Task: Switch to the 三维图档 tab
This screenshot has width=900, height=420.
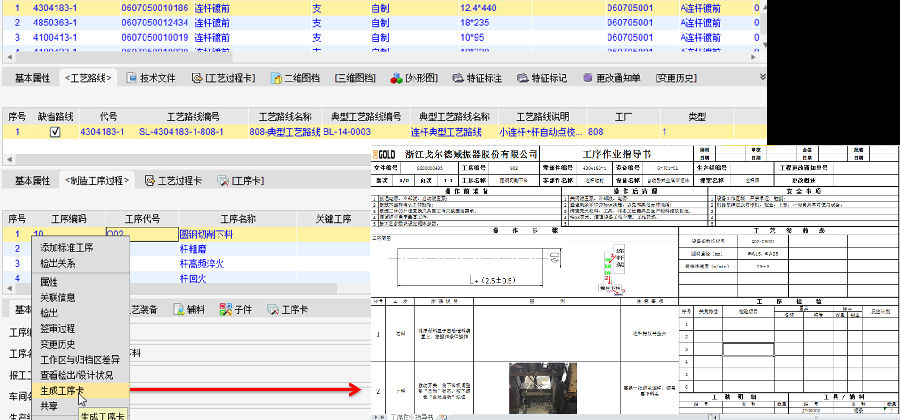Action: [355, 78]
